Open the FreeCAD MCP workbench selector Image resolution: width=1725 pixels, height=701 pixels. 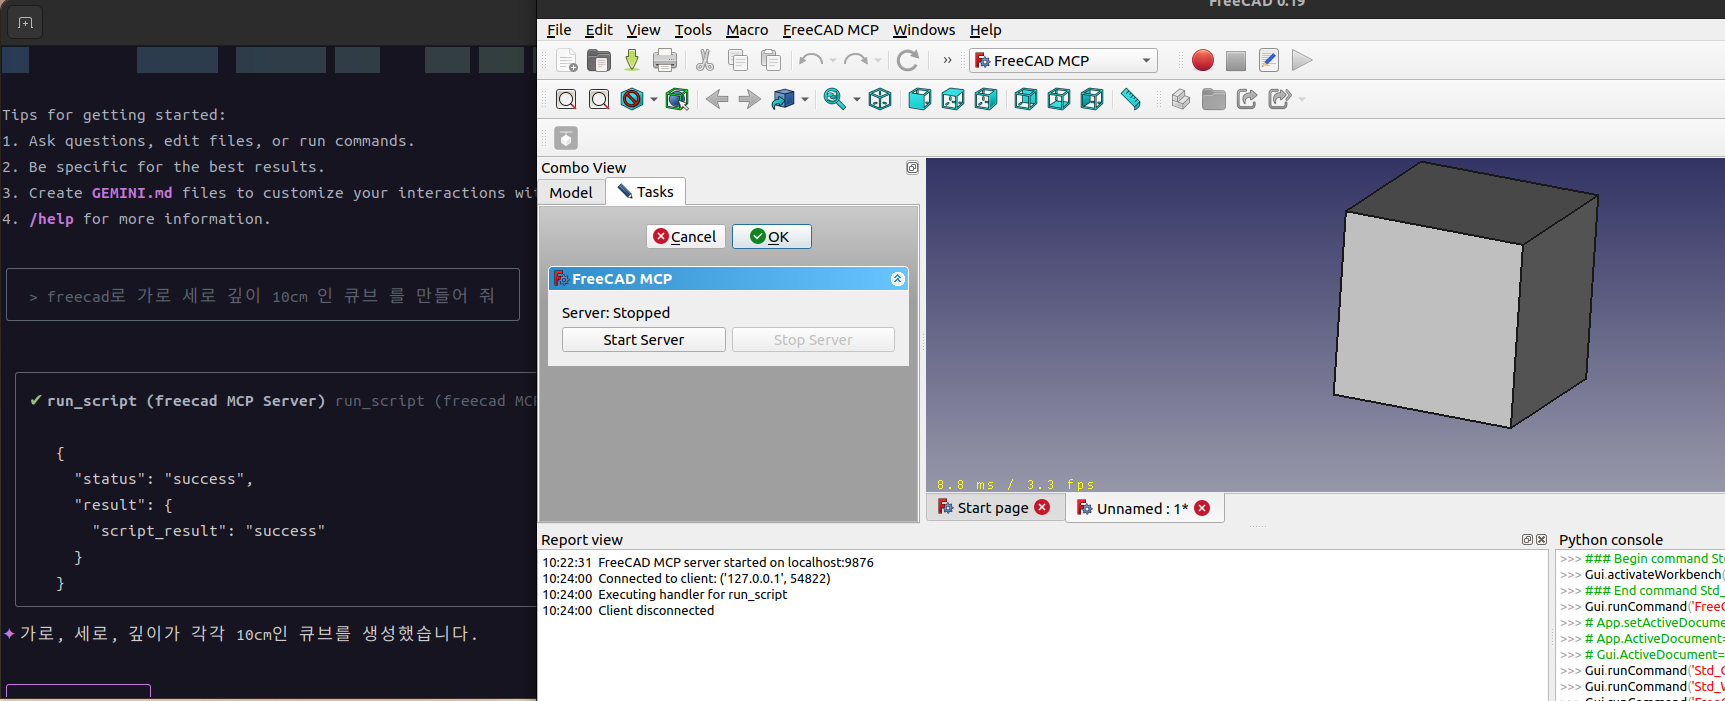click(1063, 60)
